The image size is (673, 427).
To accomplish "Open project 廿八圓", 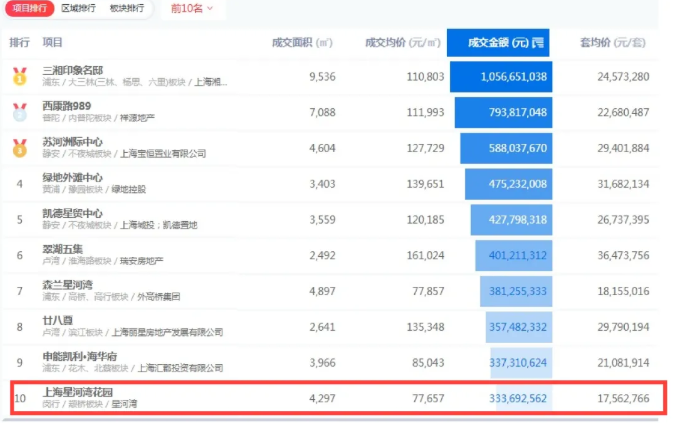I will tap(58, 321).
